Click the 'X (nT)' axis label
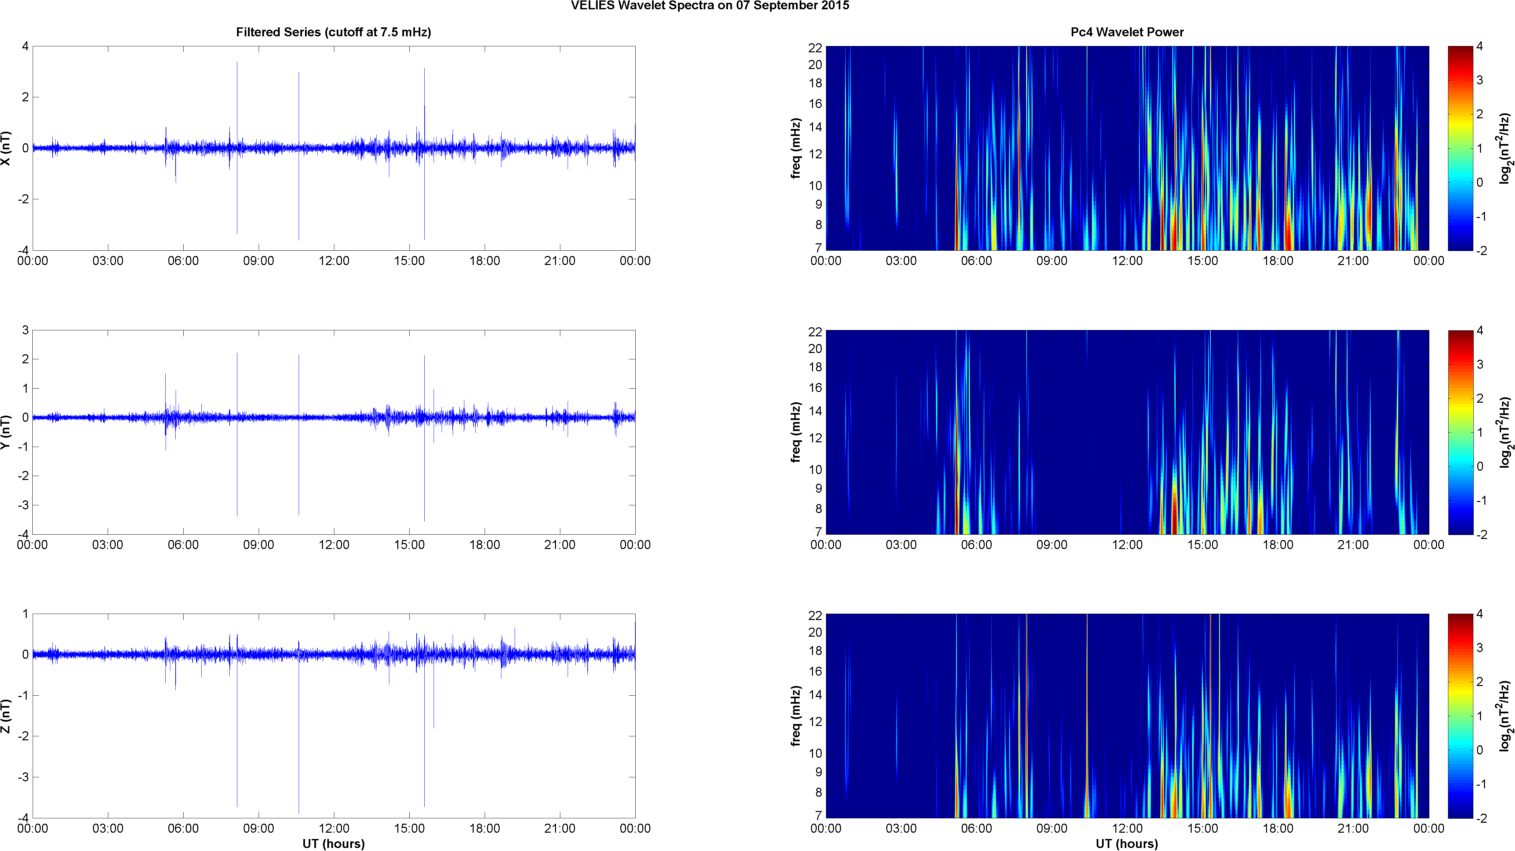This screenshot has height=851, width=1515. (7, 148)
